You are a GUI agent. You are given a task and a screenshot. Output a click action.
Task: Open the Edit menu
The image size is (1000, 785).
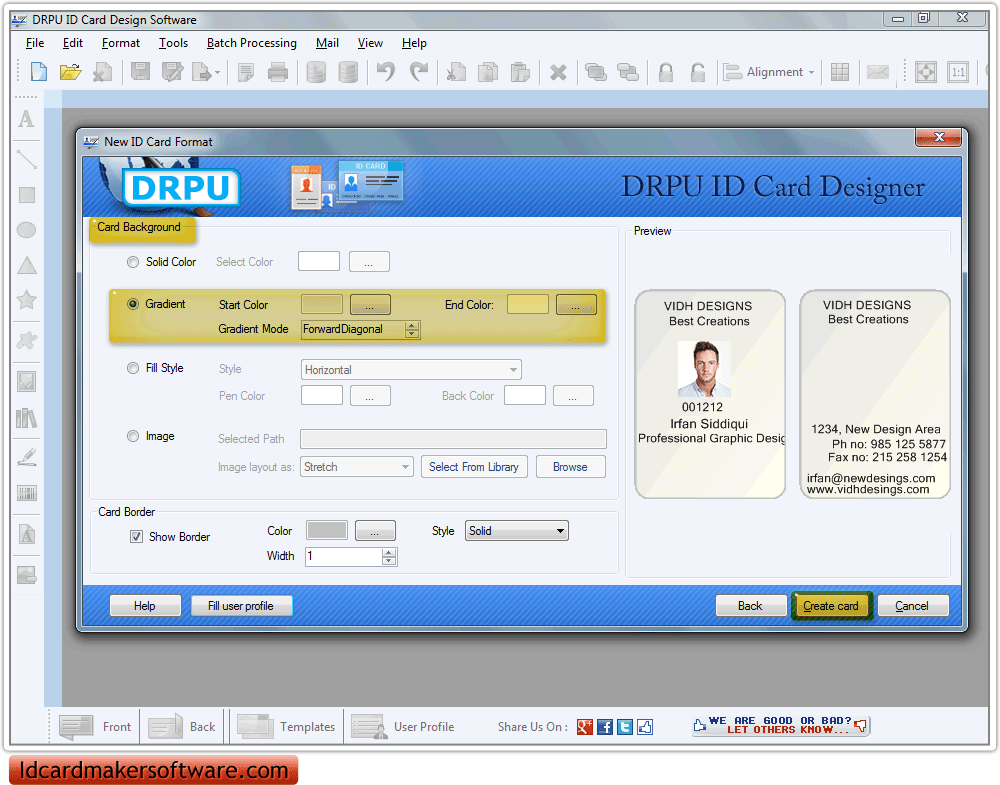(73, 43)
